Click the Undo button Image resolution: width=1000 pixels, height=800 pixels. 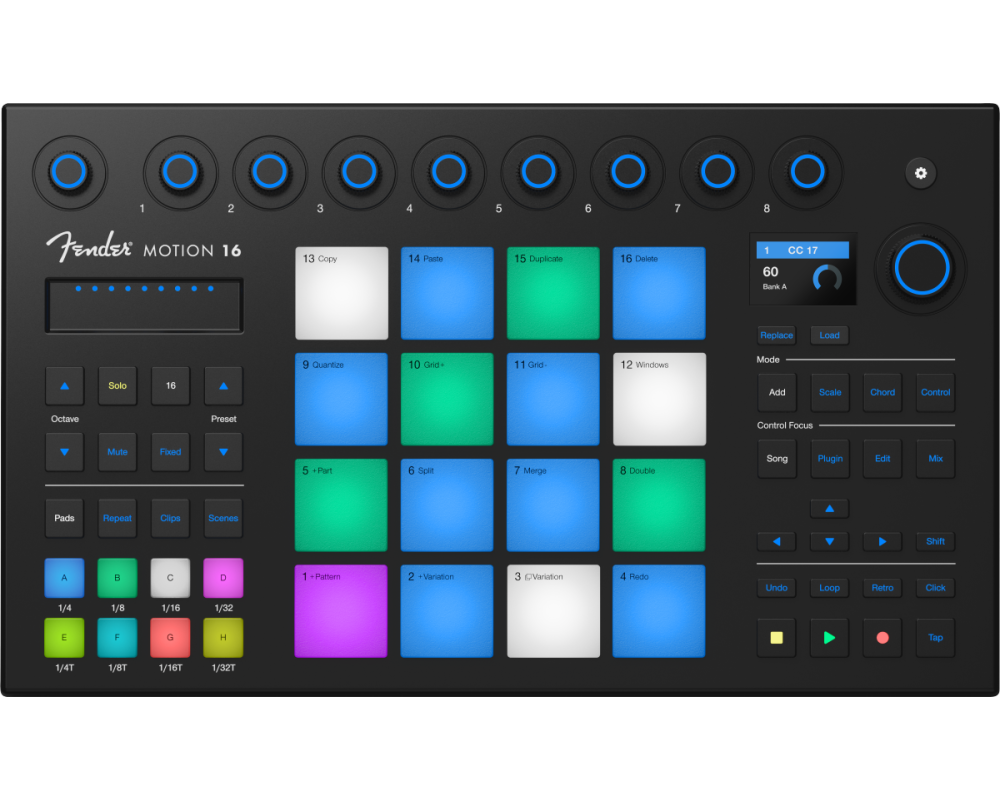coord(776,588)
